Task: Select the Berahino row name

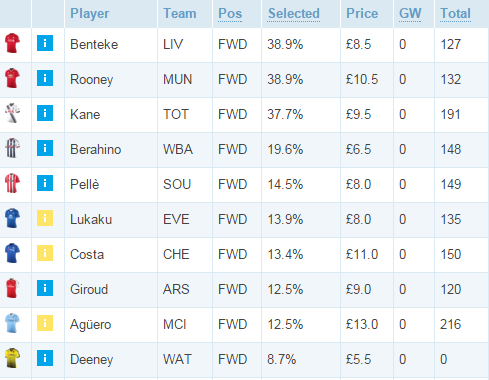Action: click(95, 149)
